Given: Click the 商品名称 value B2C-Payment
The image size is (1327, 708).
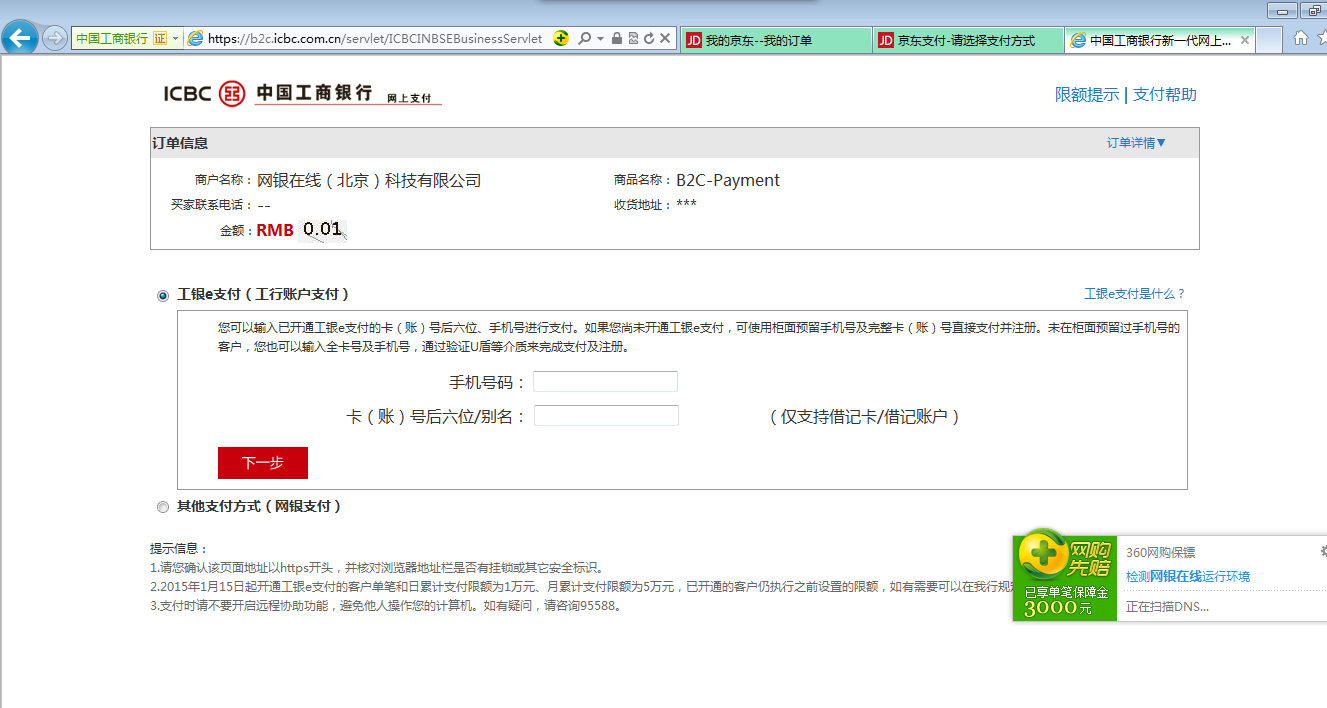Looking at the screenshot, I should (728, 181).
